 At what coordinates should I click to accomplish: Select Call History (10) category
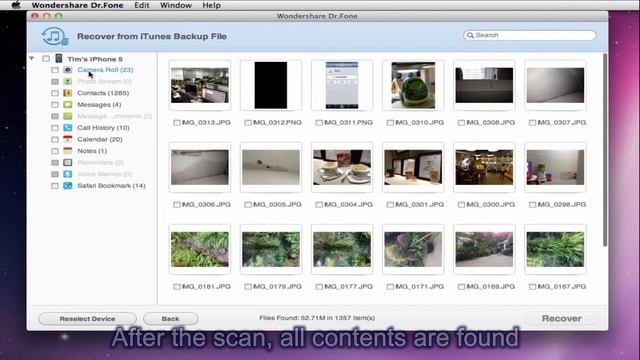click(103, 128)
